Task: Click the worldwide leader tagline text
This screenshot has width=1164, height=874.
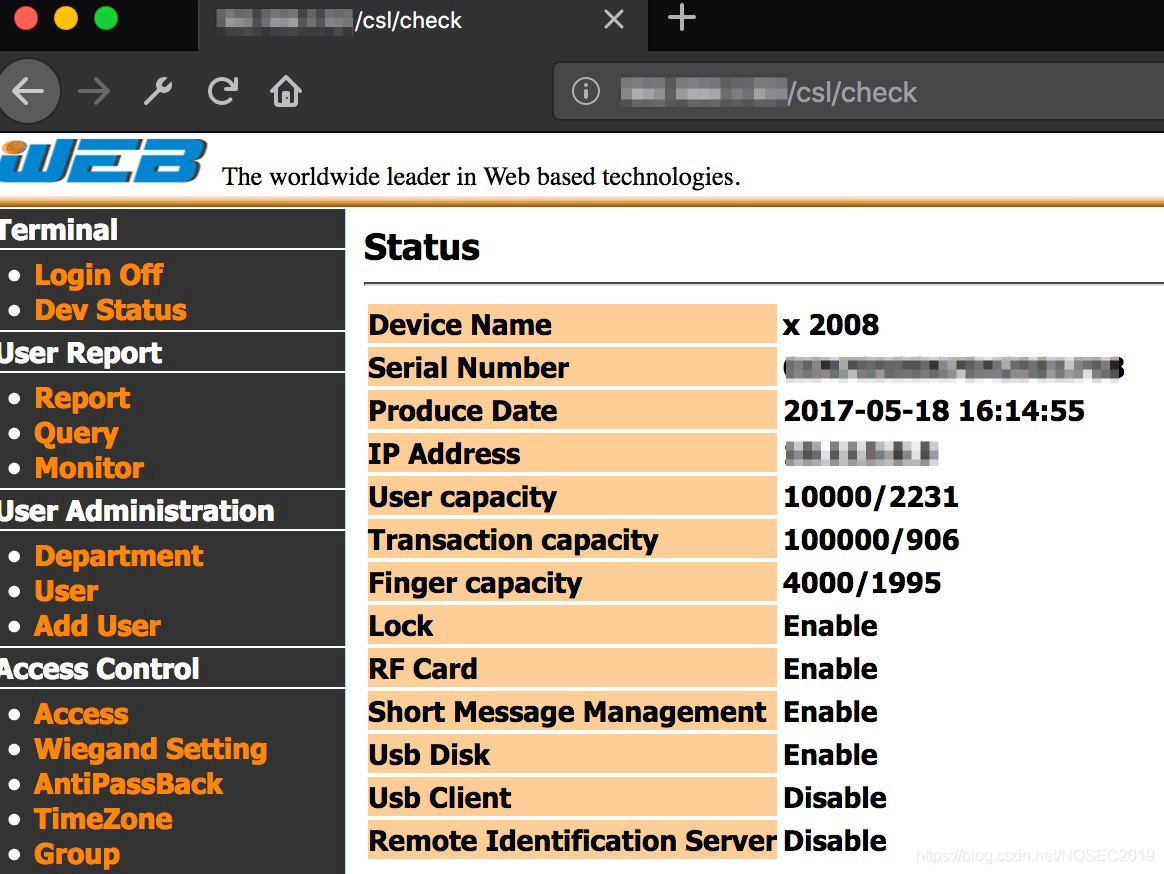Action: pos(481,177)
